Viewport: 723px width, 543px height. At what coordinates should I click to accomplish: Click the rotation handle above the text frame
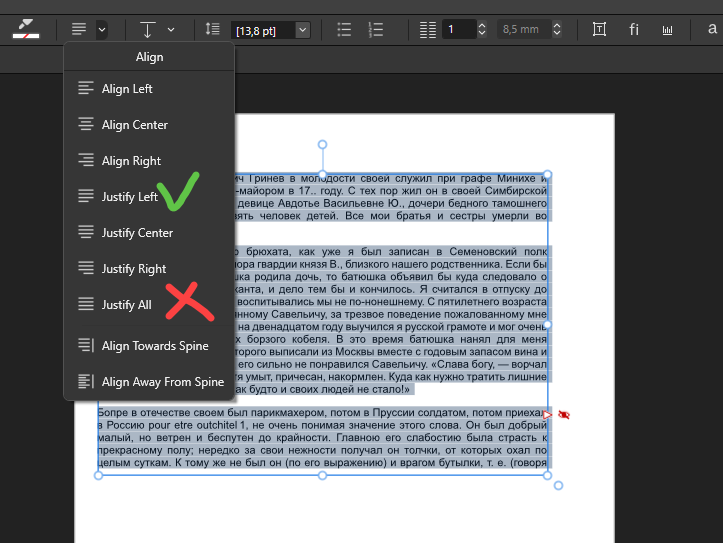[x=322, y=145]
